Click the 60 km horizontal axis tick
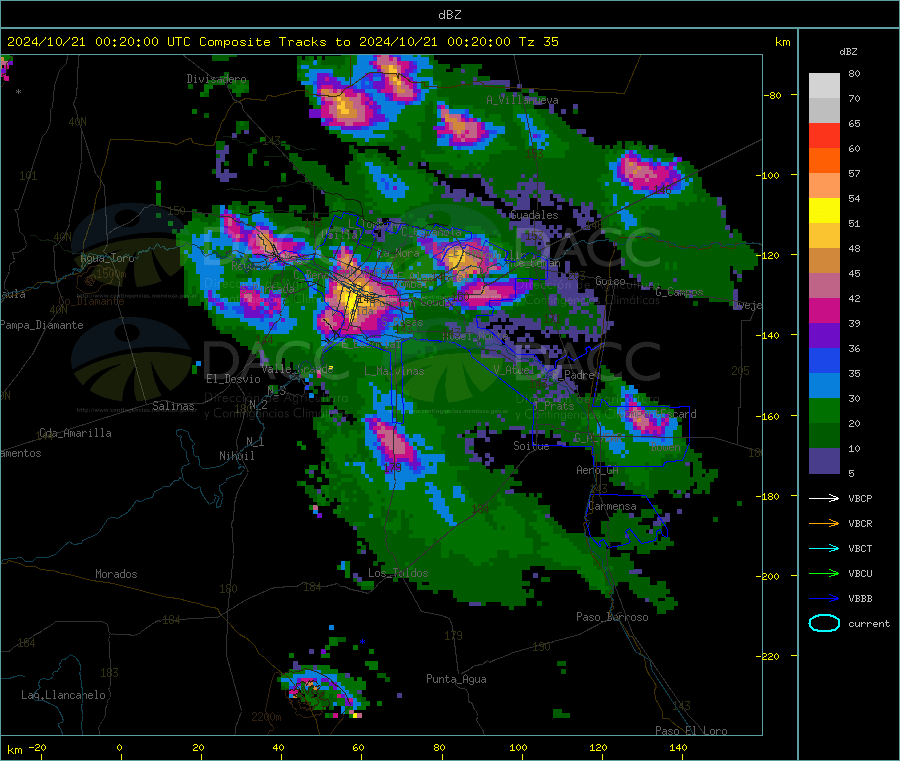 tap(358, 748)
